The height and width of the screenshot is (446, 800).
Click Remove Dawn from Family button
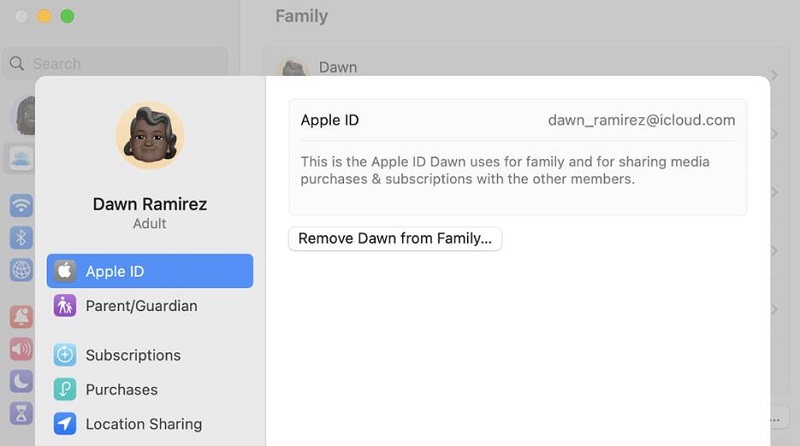coord(395,238)
